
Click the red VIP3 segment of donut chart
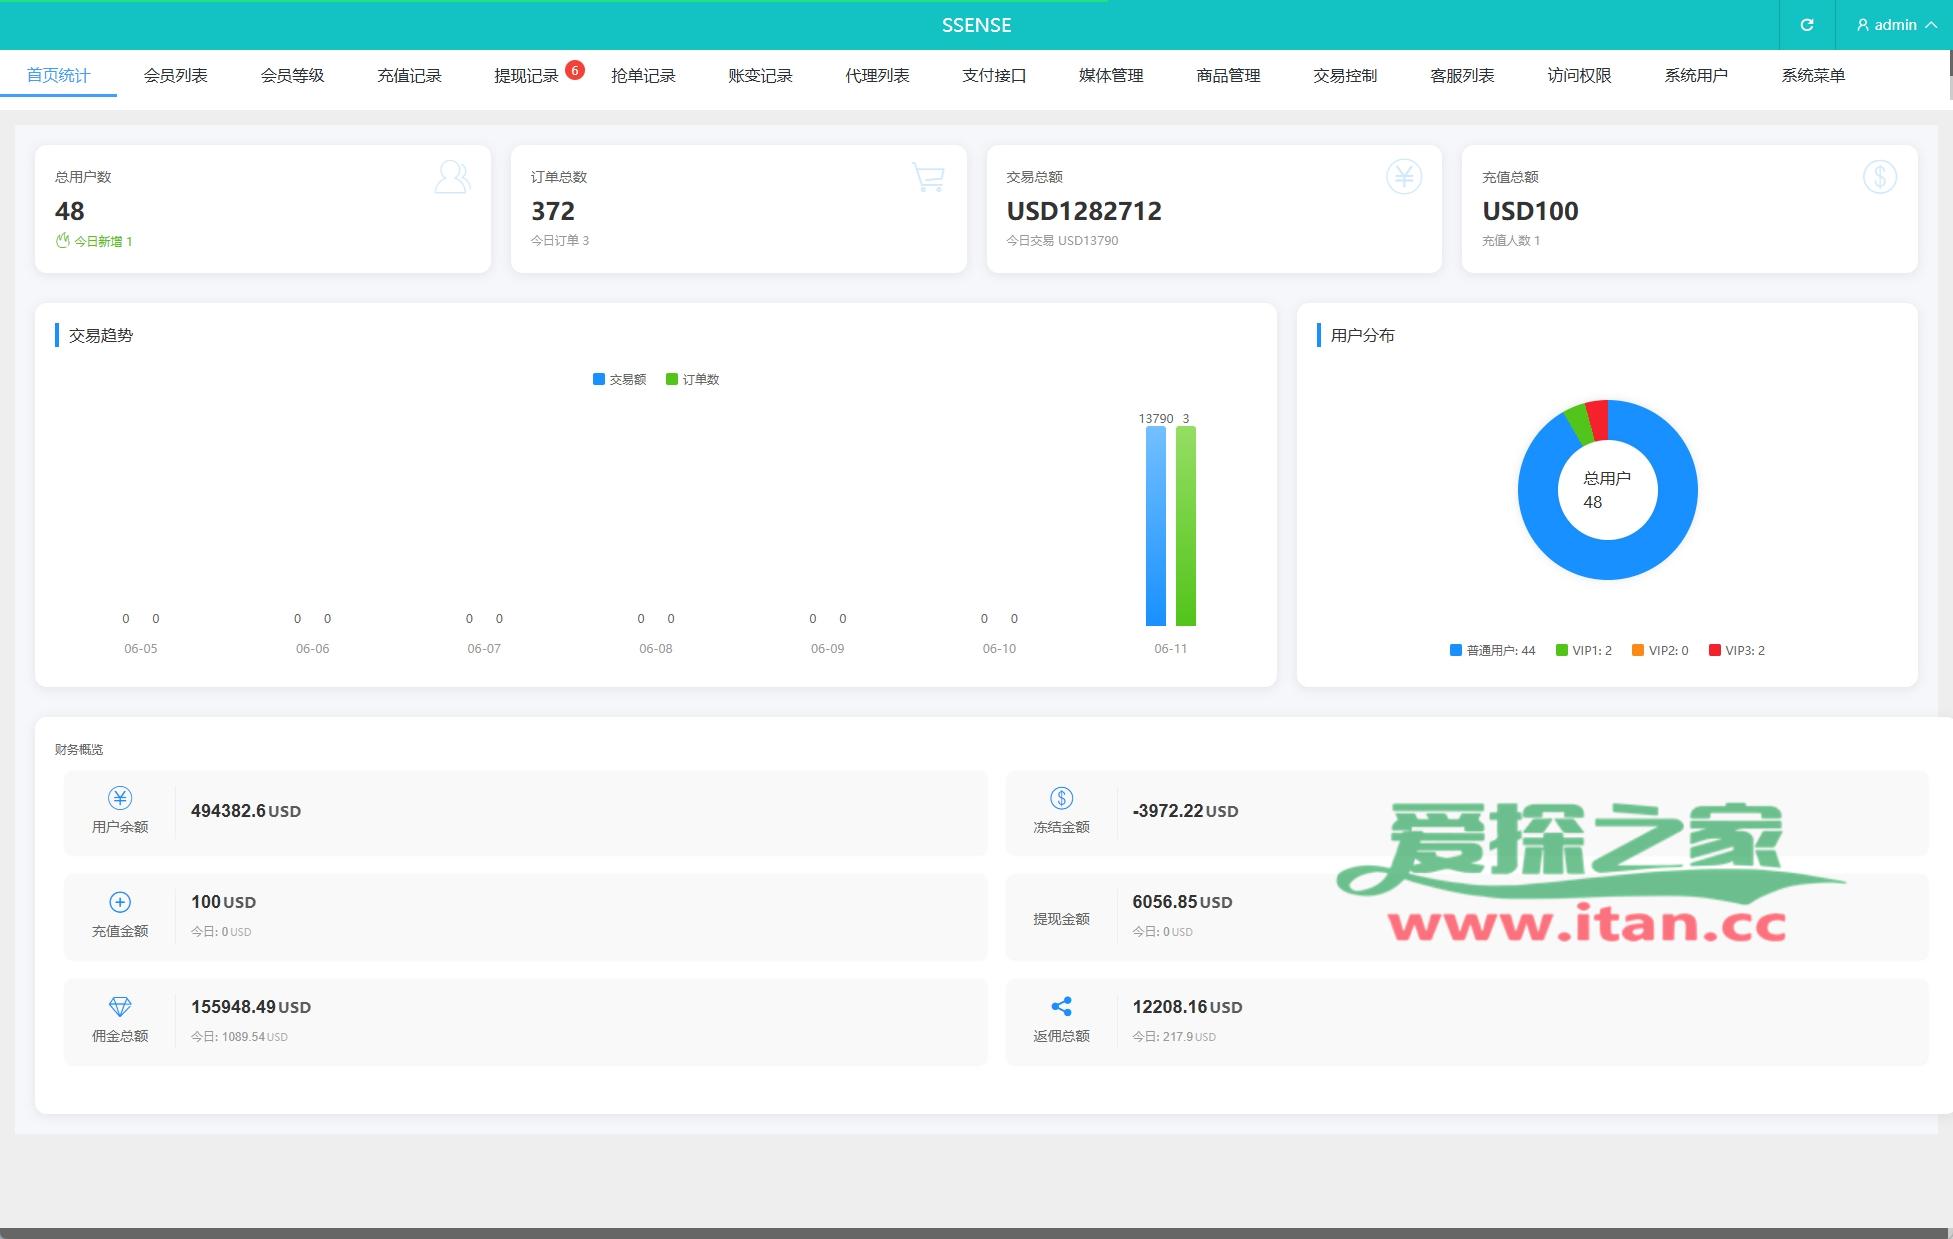tap(1598, 420)
